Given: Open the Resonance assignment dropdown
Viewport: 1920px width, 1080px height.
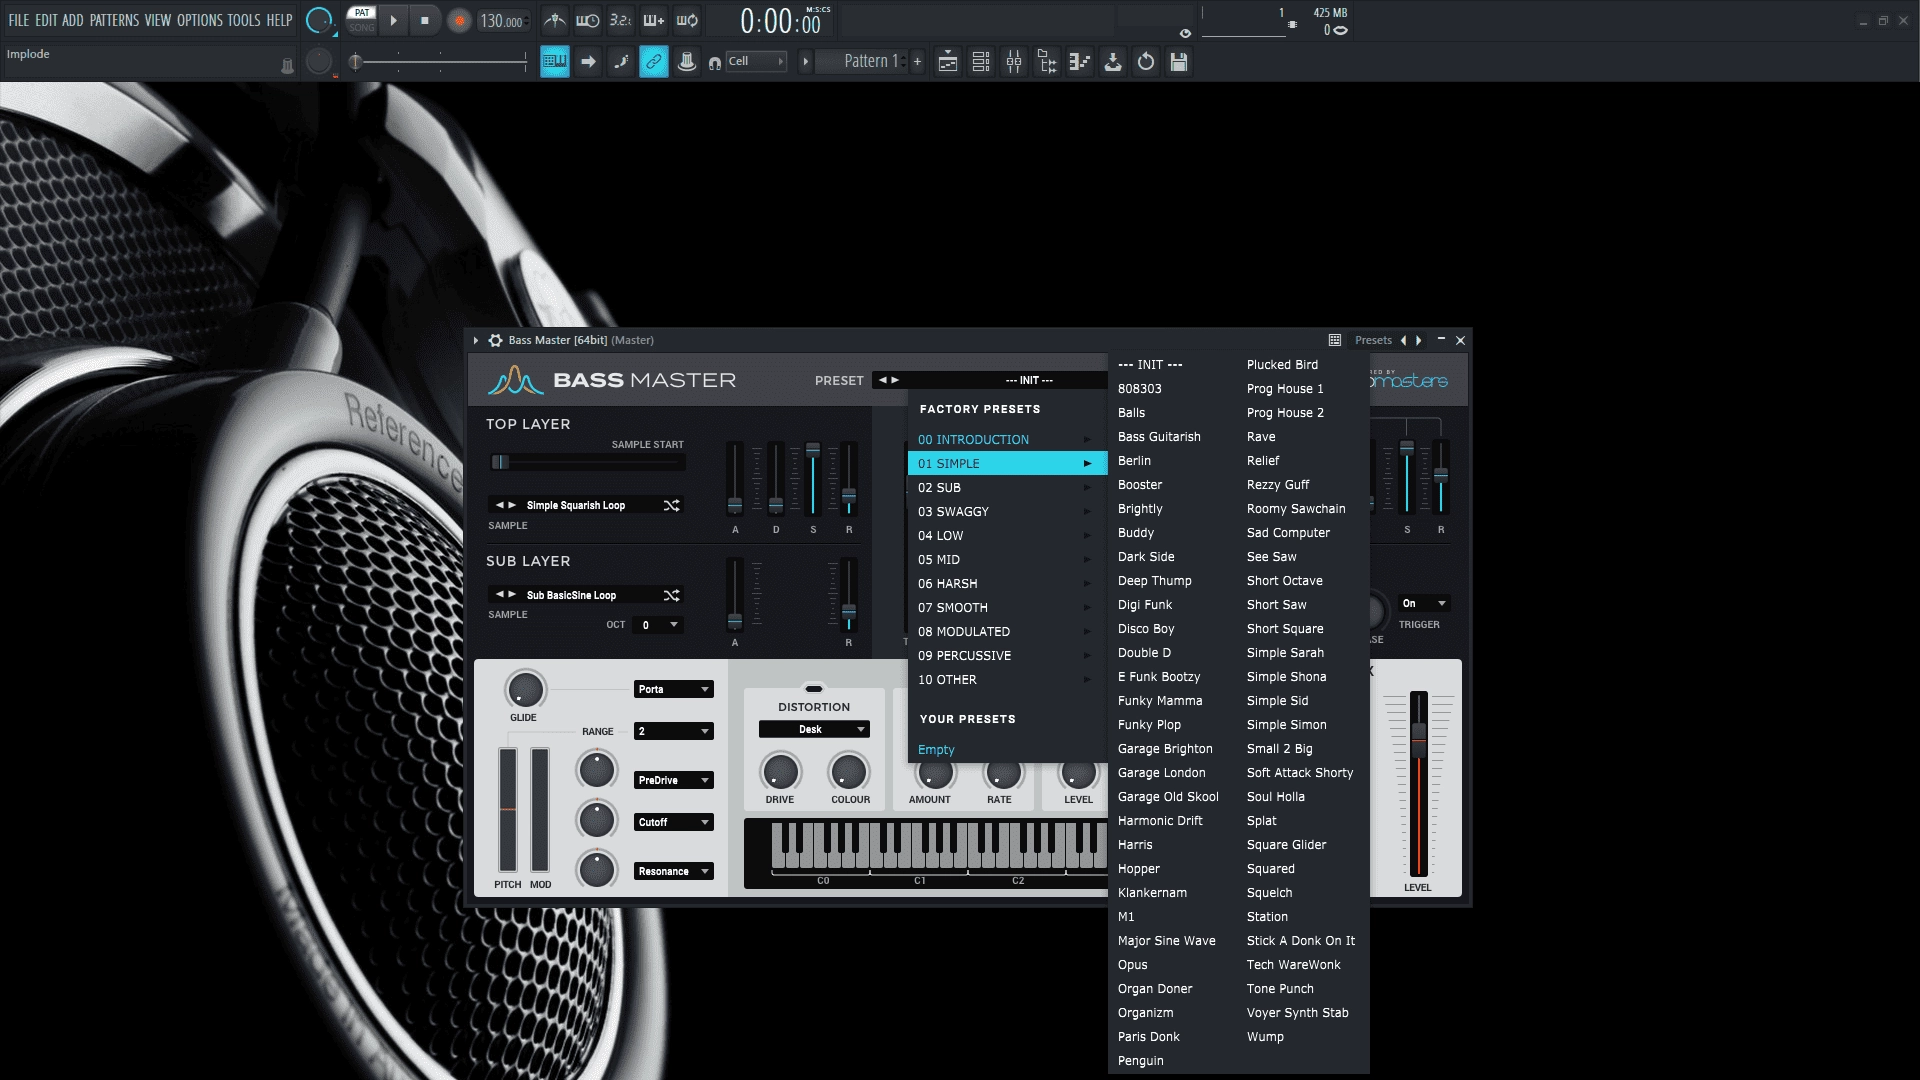Looking at the screenshot, I should tap(673, 872).
